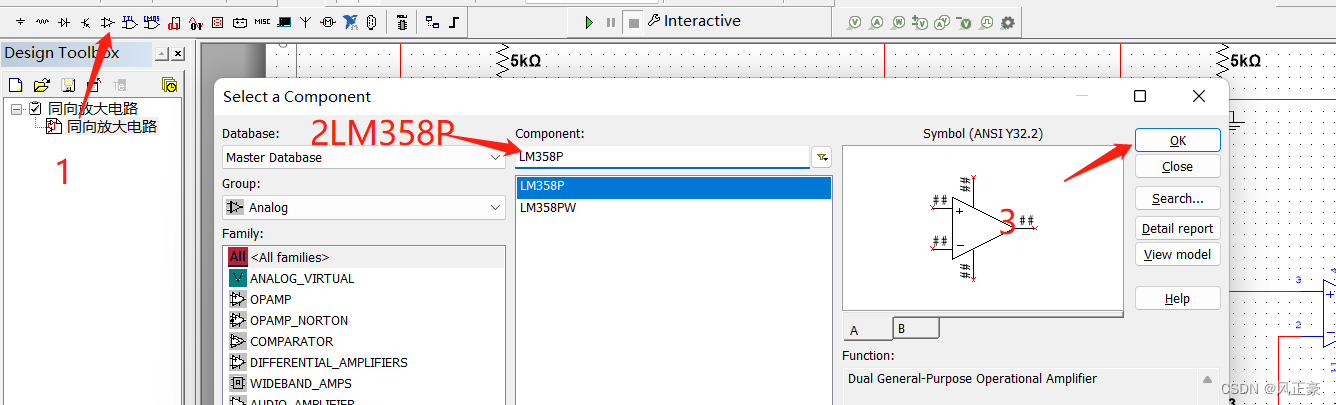Screen dimensions: 1336x405
Task: Click the Component search input field
Action: coord(662,156)
